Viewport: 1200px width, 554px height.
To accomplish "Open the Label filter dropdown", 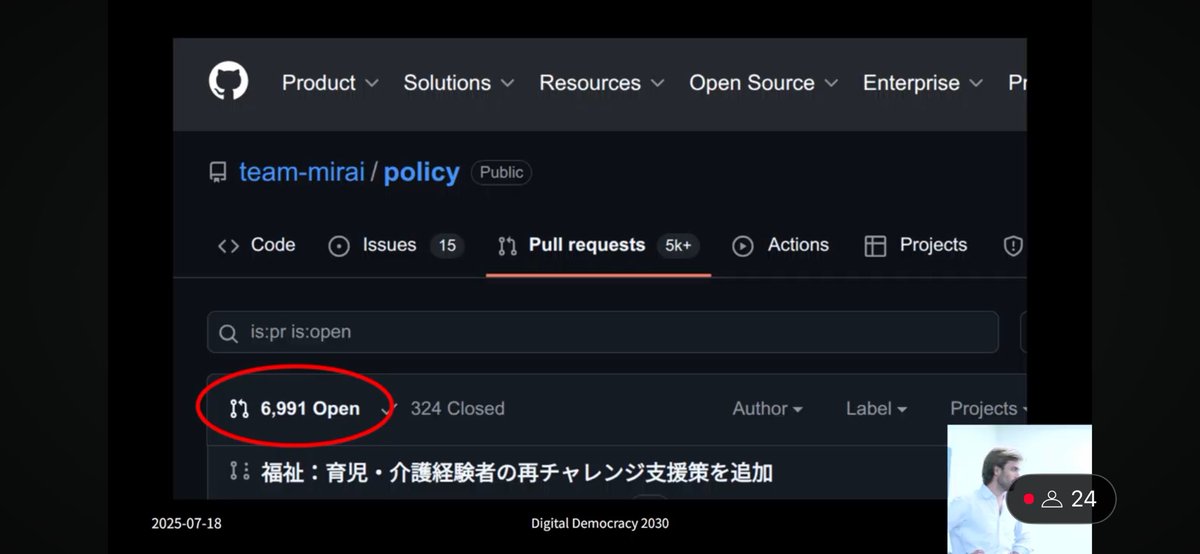I will [x=876, y=408].
